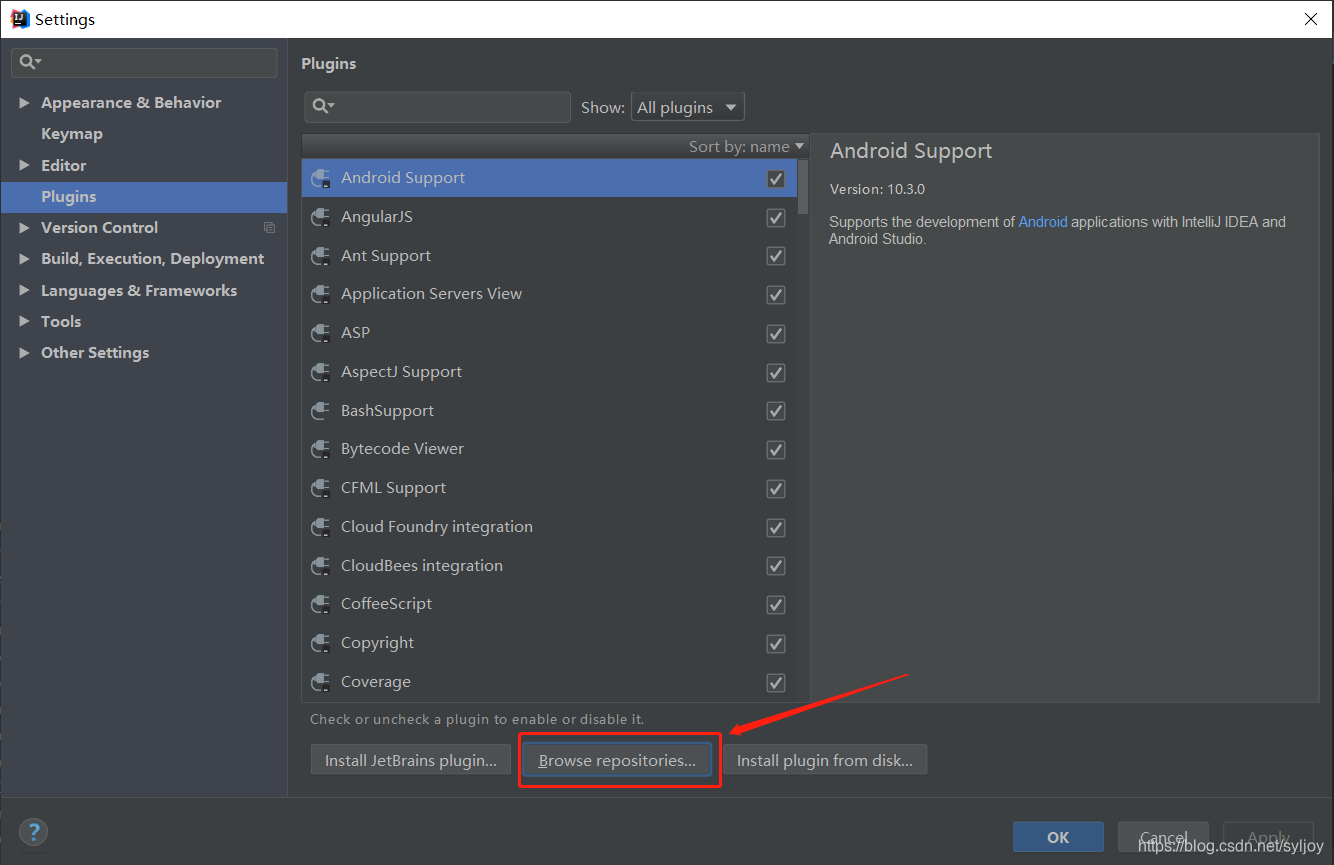Expand the Editor section arrow
Image resolution: width=1334 pixels, height=865 pixels.
(x=24, y=165)
